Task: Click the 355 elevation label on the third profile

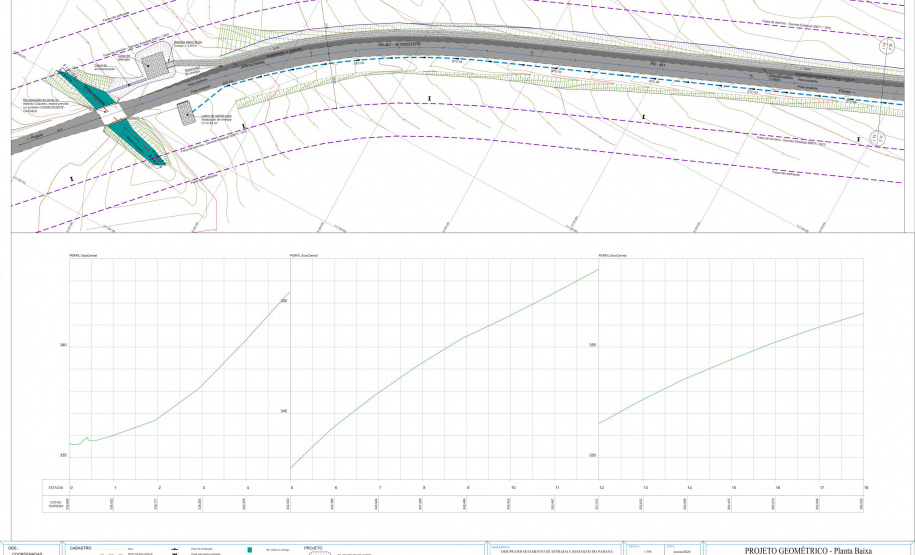Action: pyautogui.click(x=592, y=345)
